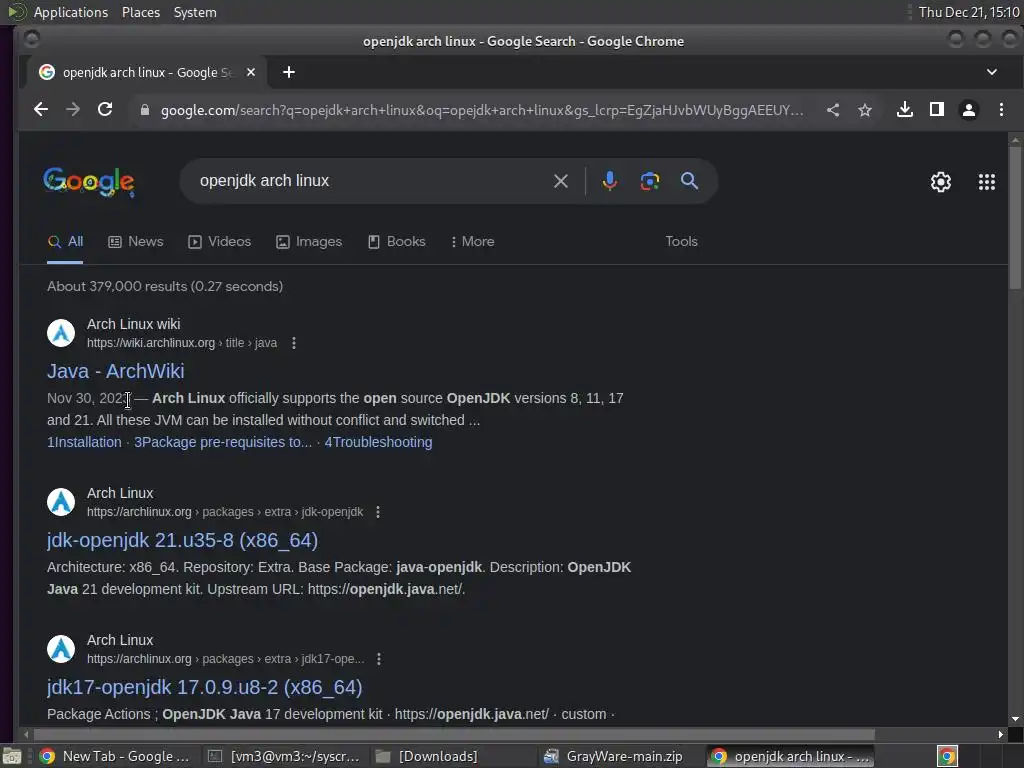
Task: Open jdk-openjdk 21.u35-8 result
Action: pyautogui.click(x=182, y=540)
